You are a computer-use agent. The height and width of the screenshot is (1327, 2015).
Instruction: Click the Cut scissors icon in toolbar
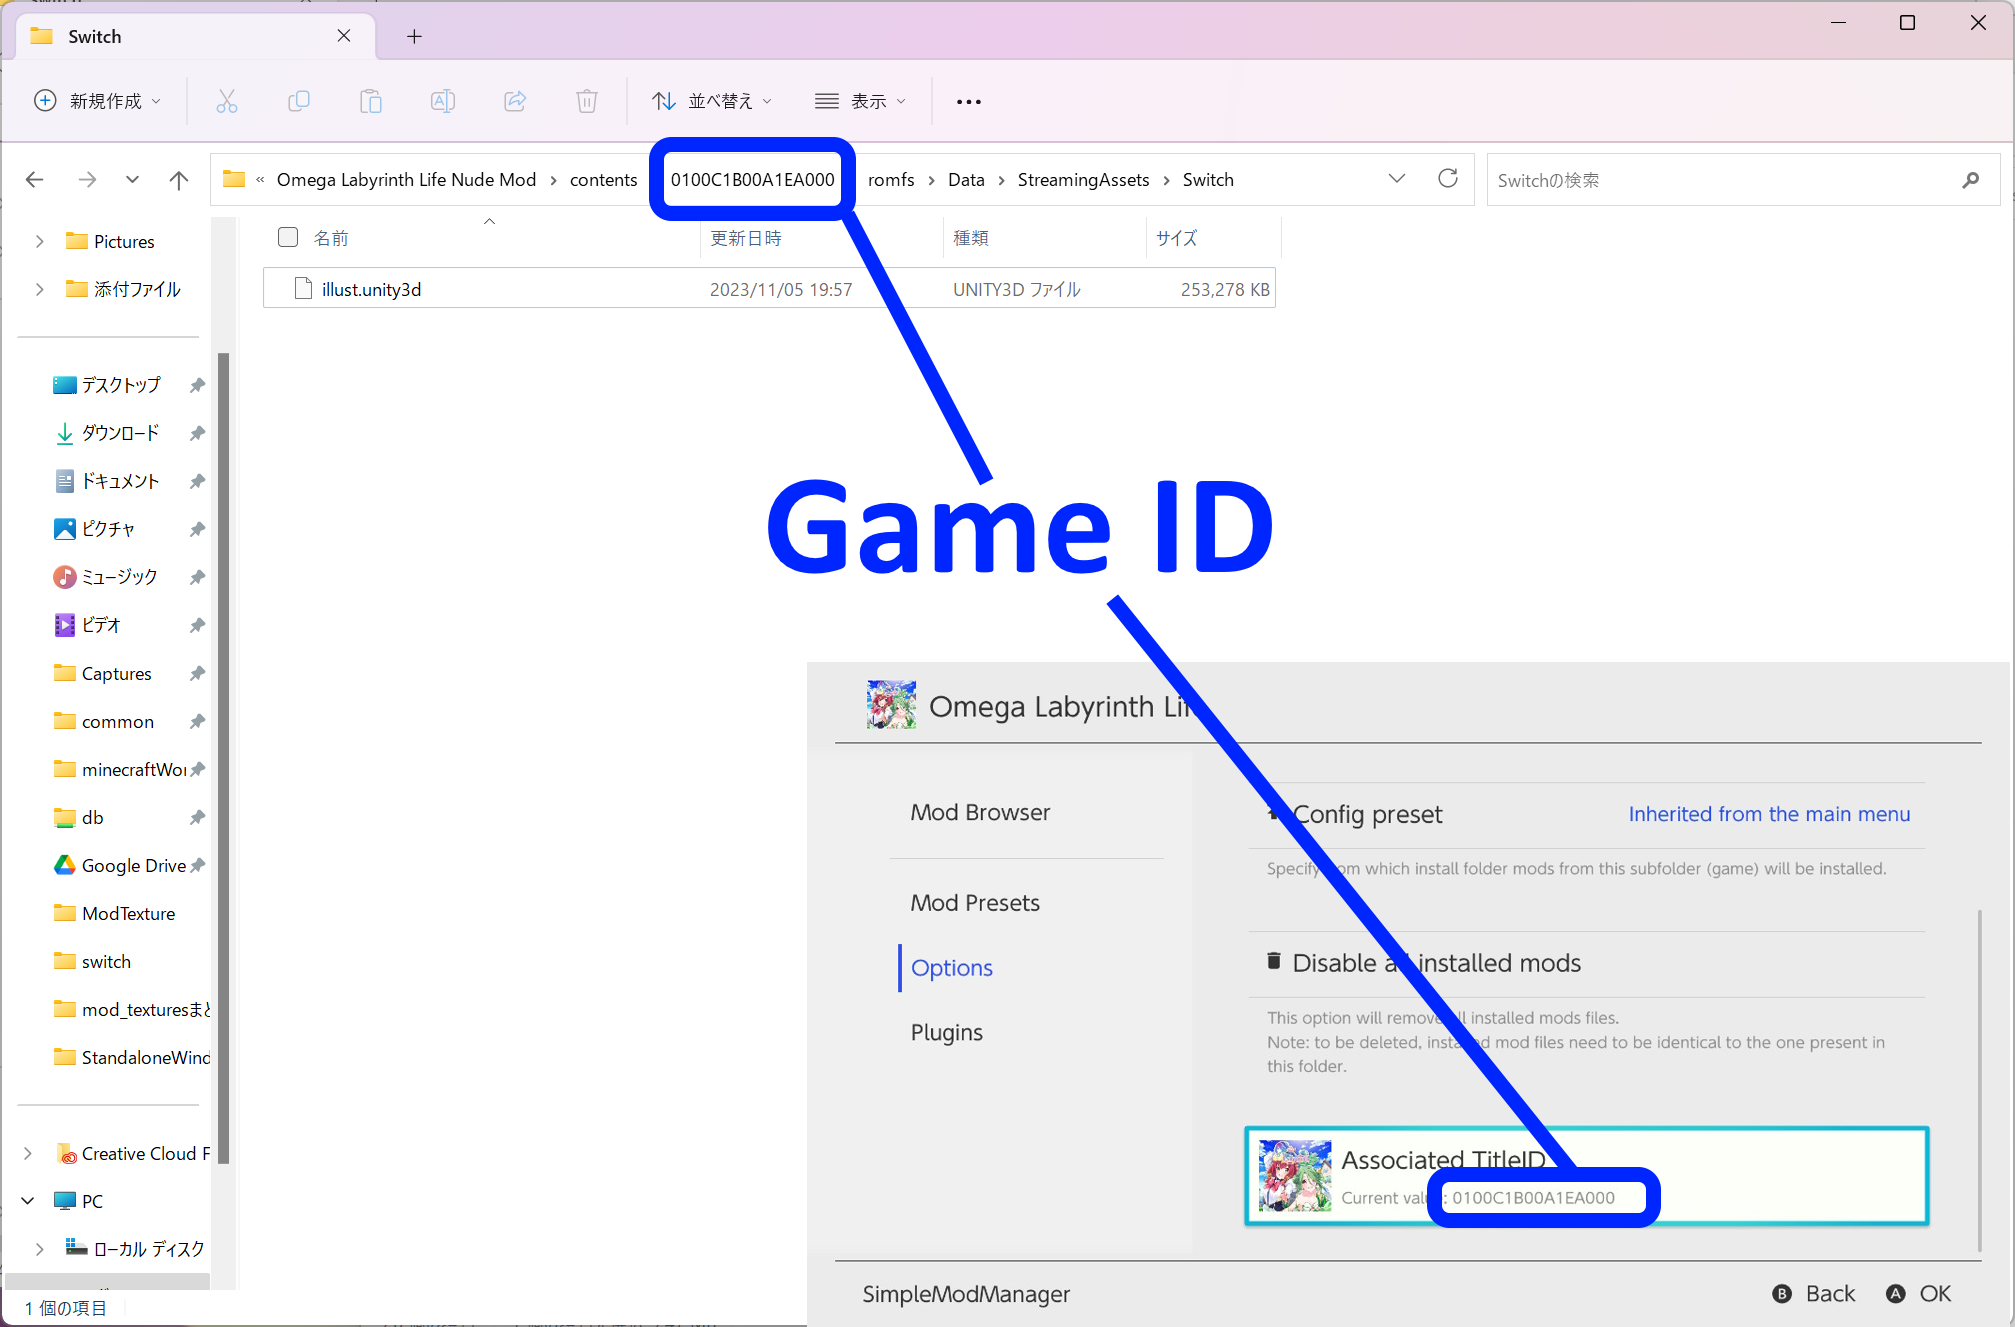coord(227,101)
